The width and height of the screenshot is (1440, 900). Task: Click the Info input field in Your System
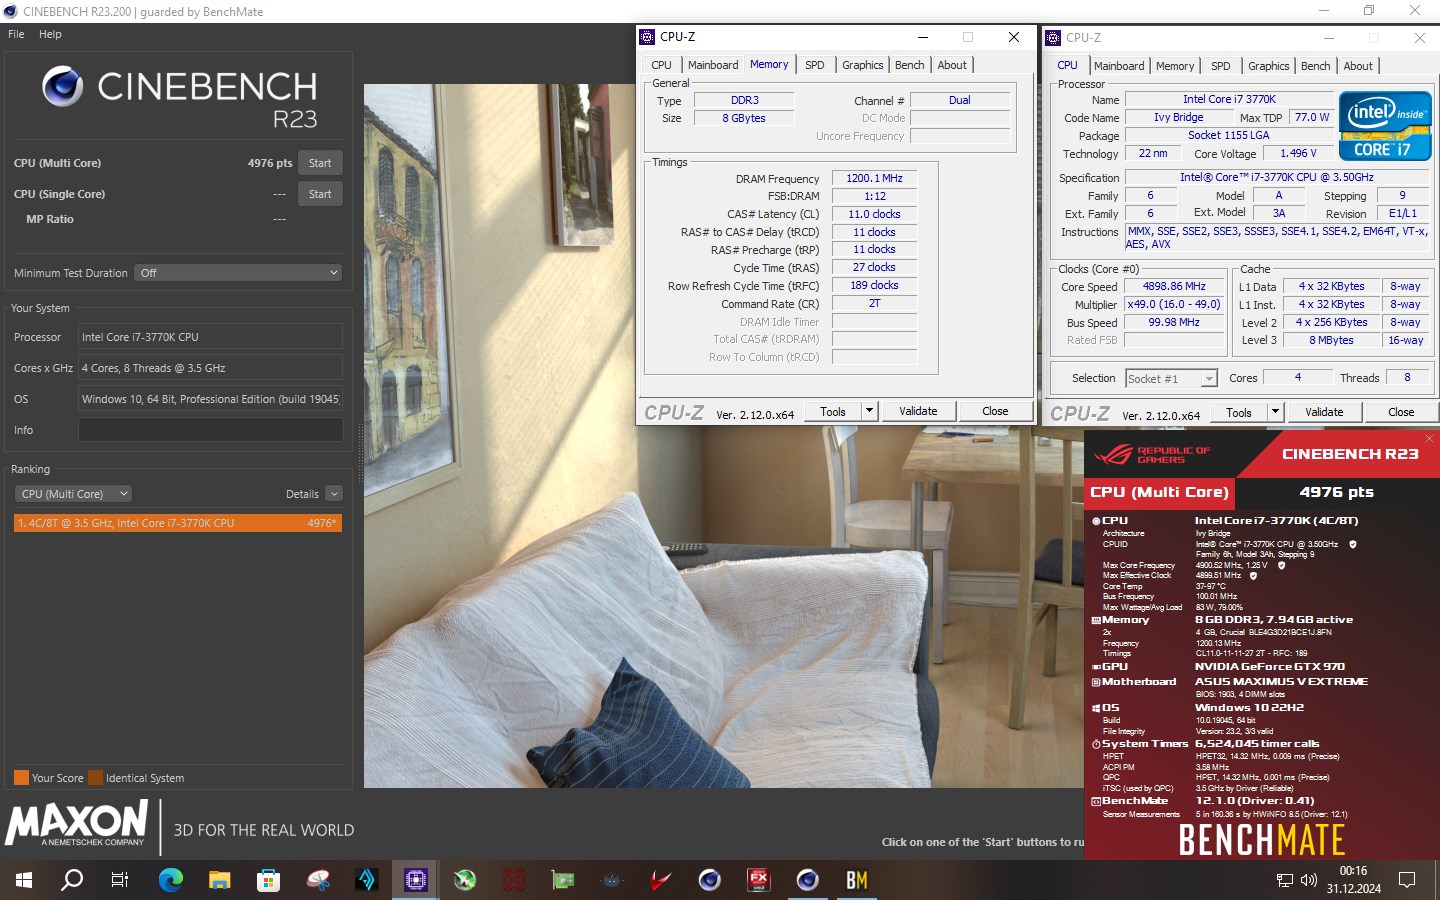[x=210, y=430]
